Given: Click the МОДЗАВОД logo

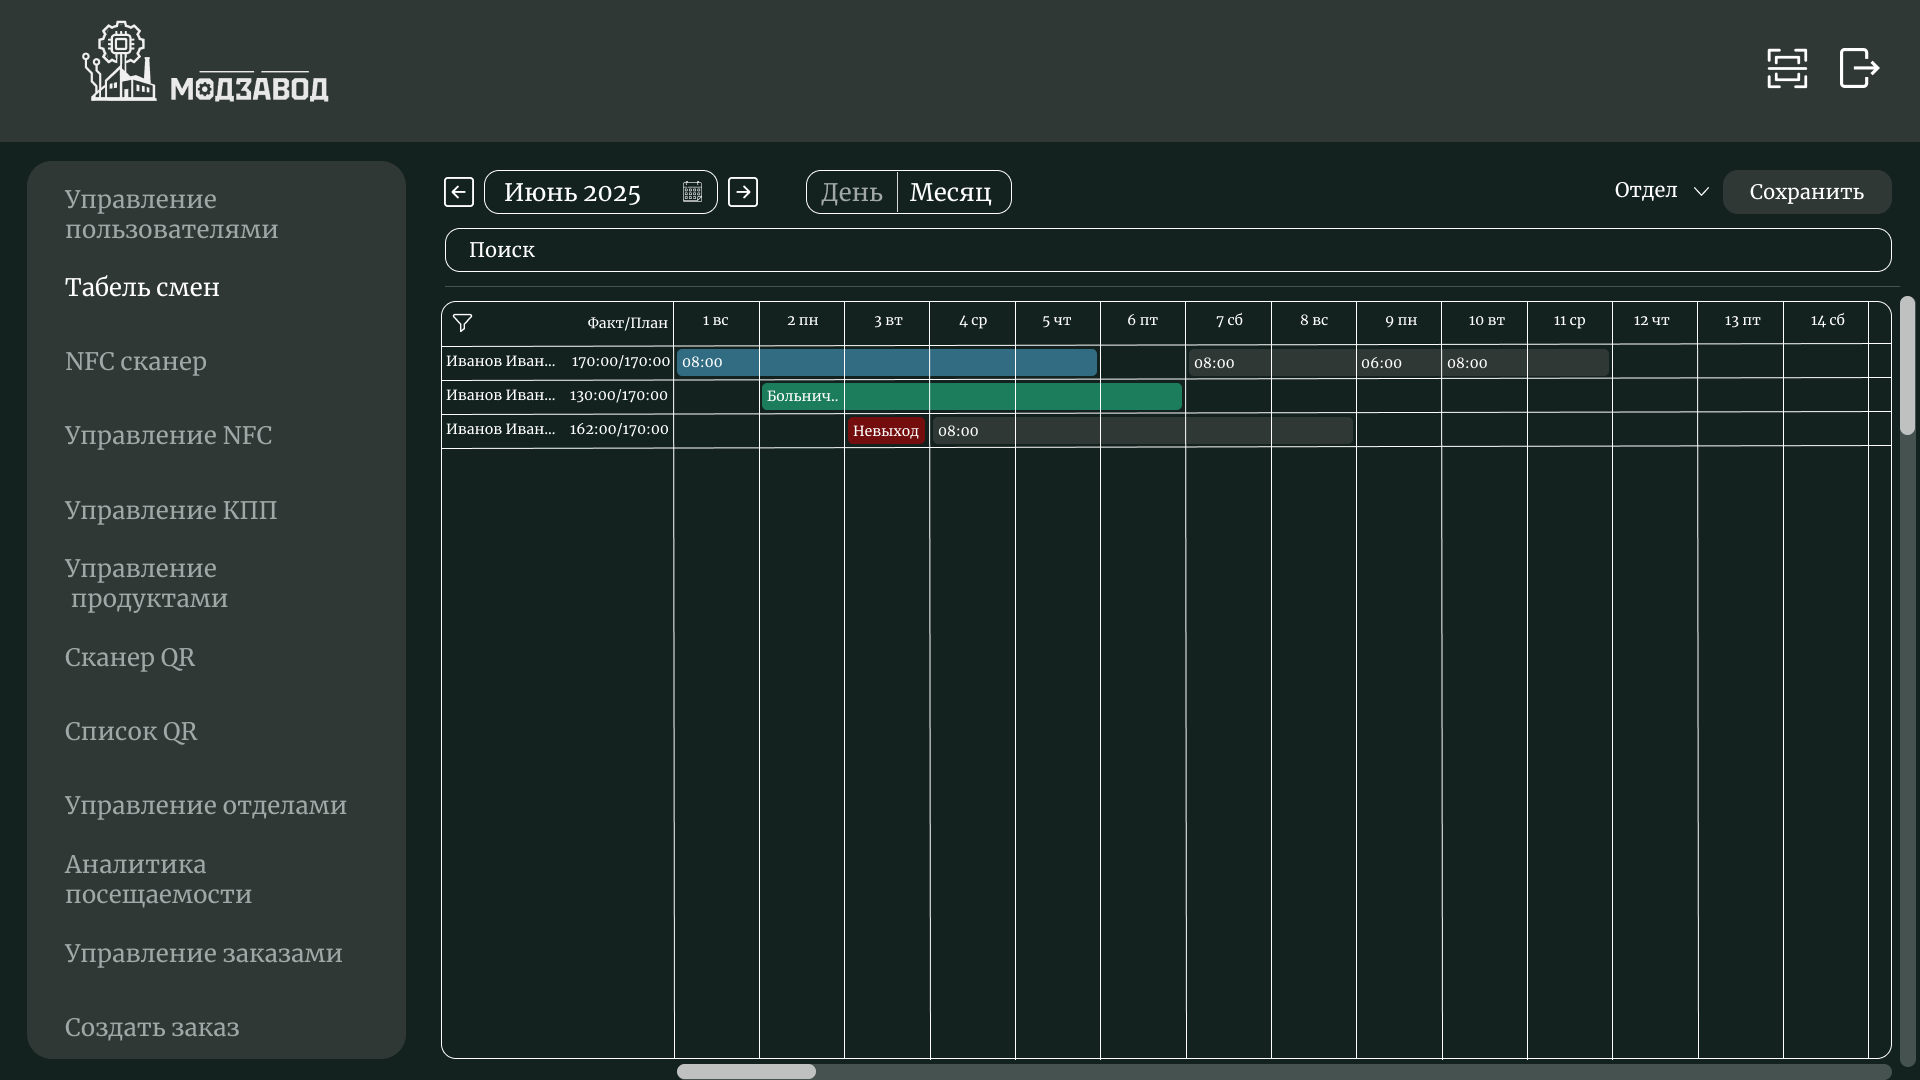Looking at the screenshot, I should 205,64.
